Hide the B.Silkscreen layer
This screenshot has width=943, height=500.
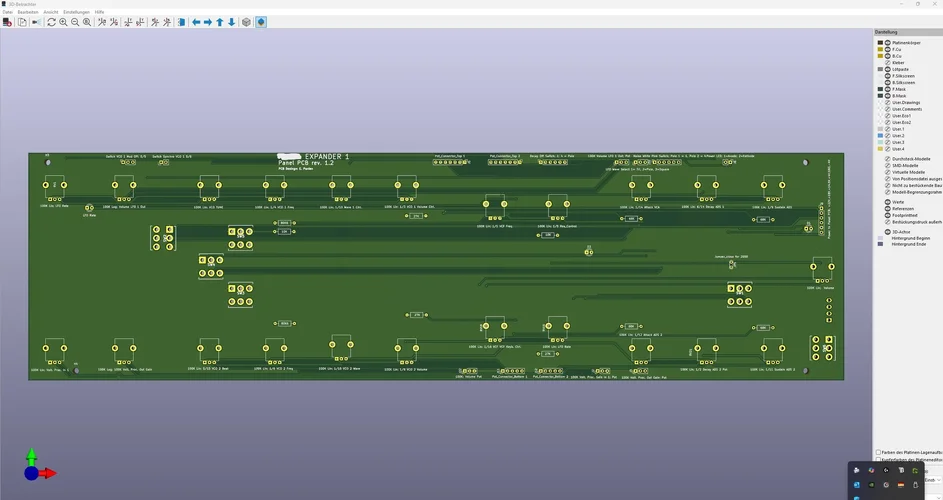pos(888,82)
